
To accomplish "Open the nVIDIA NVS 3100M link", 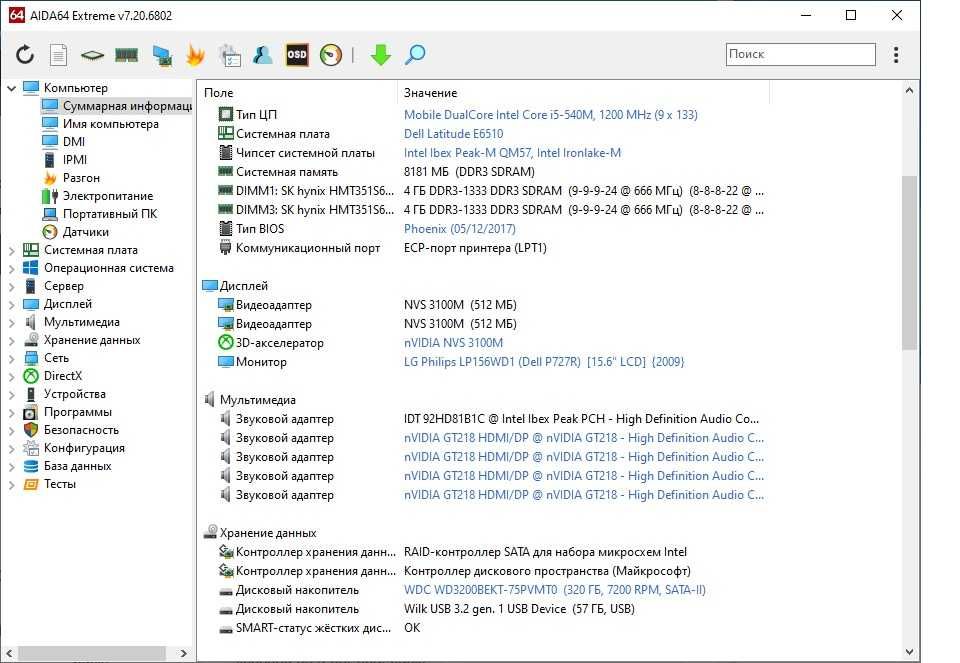I will 453,343.
